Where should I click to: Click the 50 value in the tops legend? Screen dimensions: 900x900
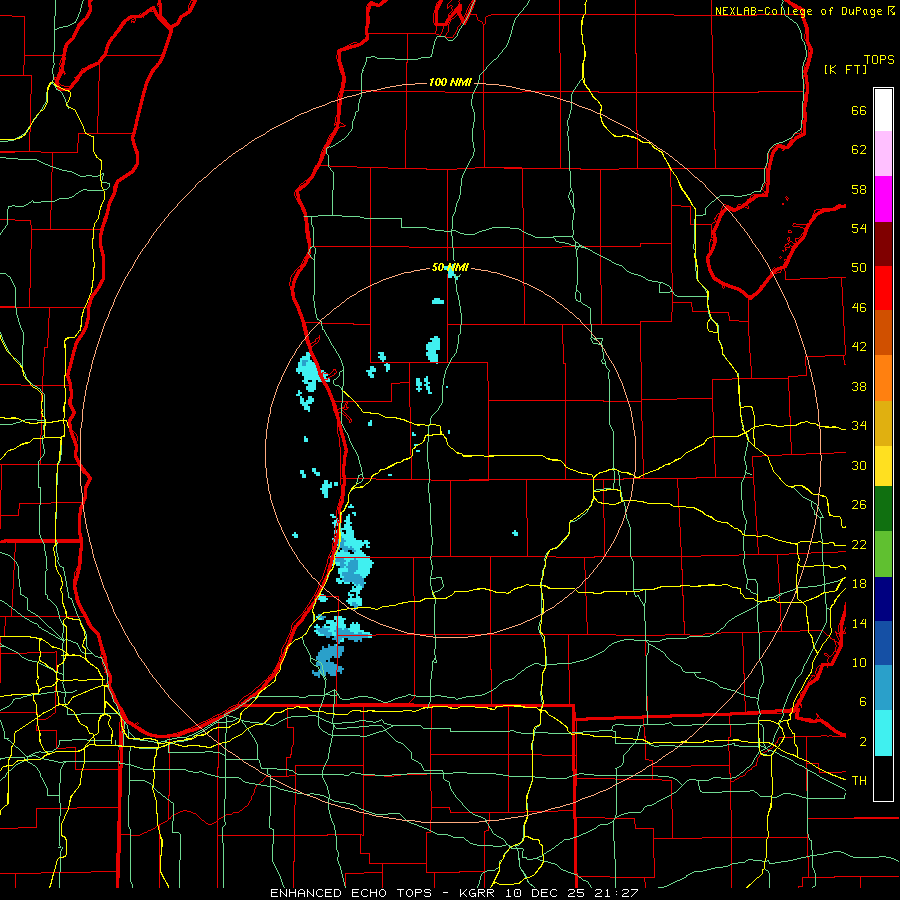point(859,268)
